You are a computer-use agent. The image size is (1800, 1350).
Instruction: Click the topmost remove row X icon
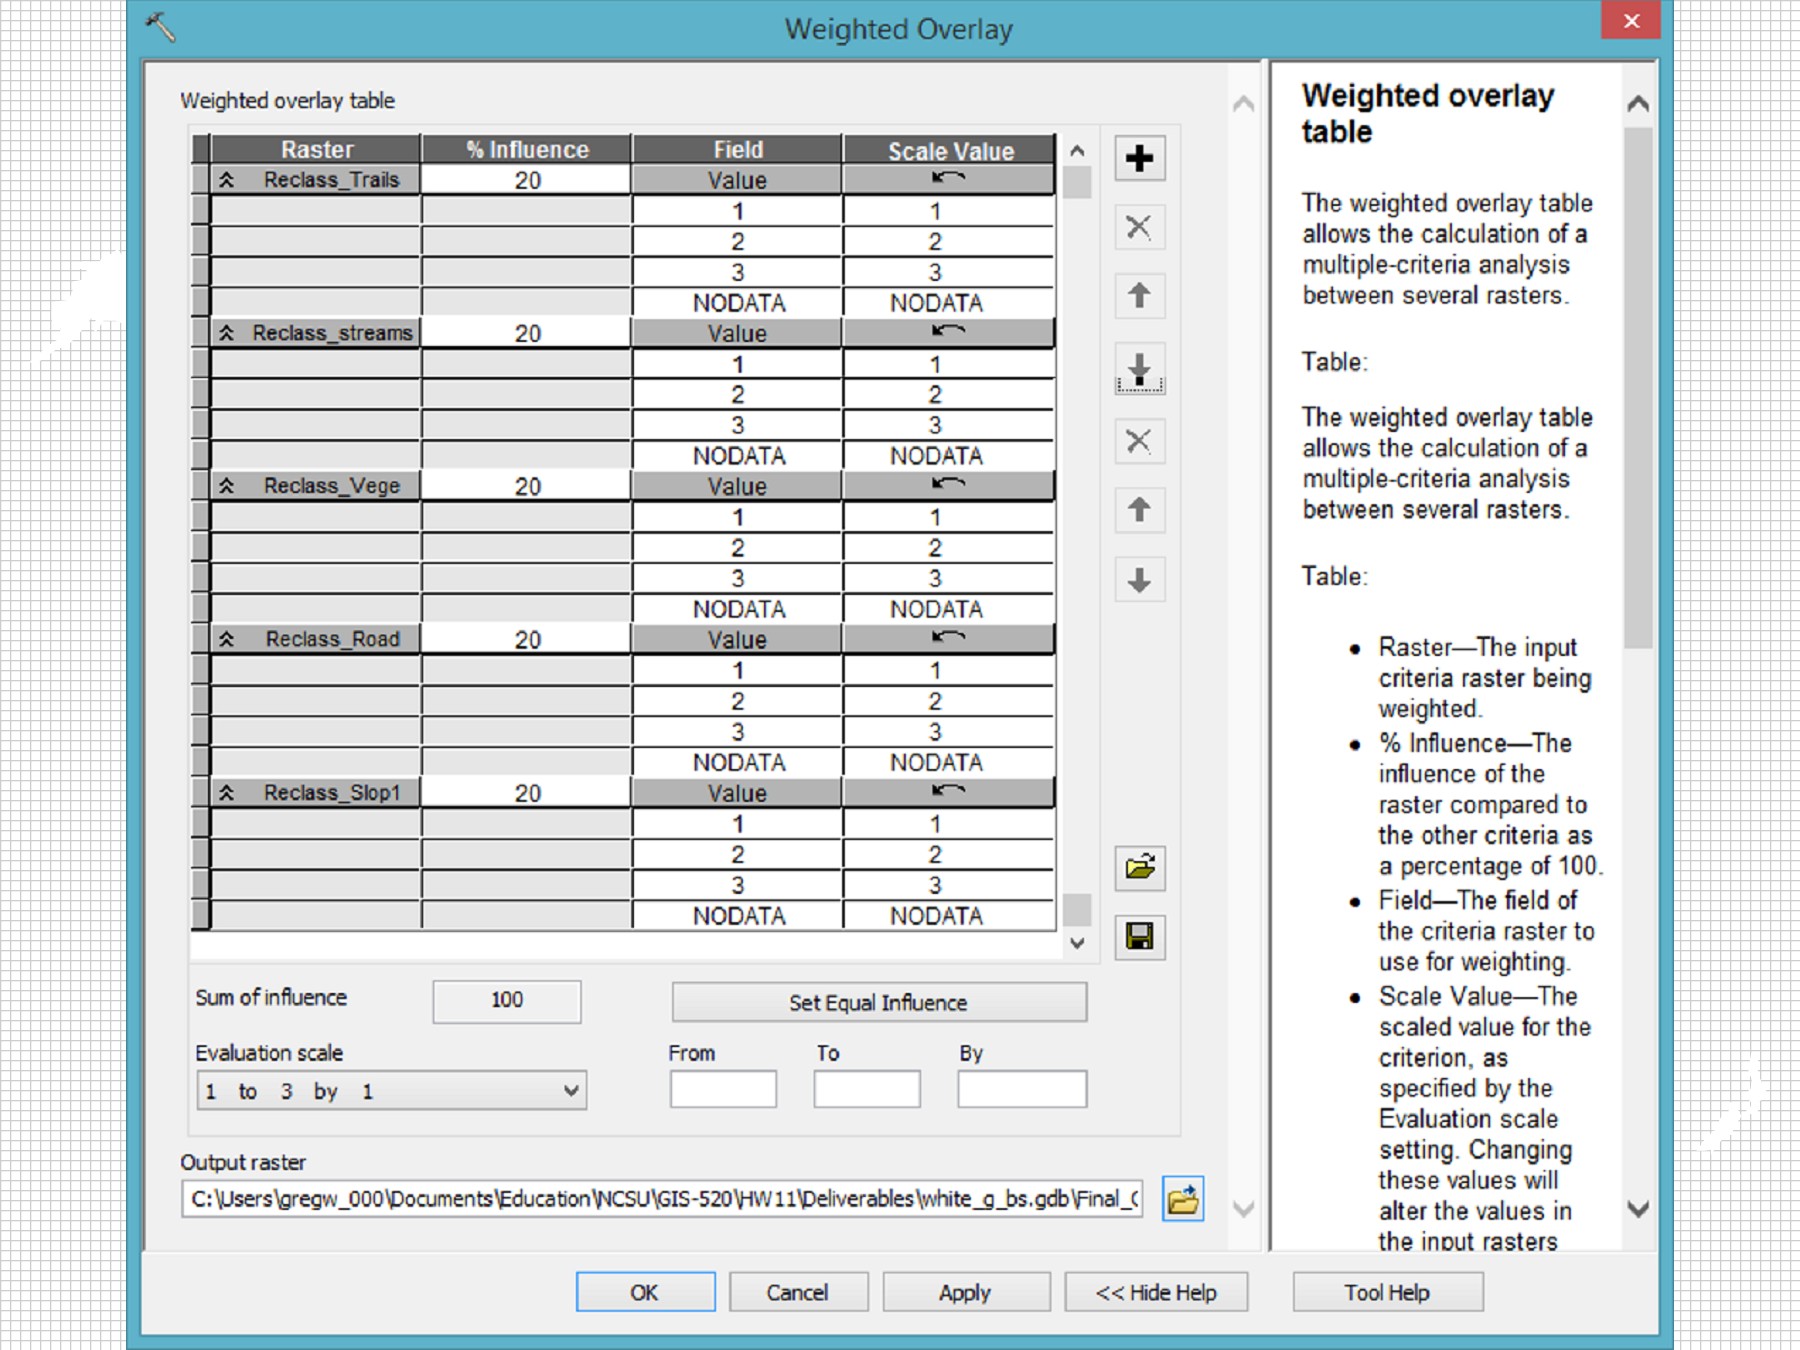tap(1139, 227)
